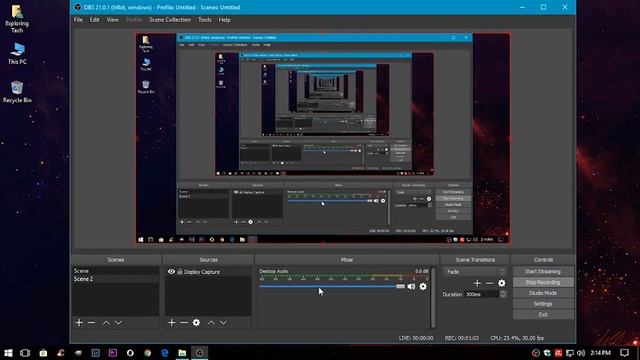Remove the selected source with the Sources minus button
Screen dimensions: 640x360
pos(184,323)
